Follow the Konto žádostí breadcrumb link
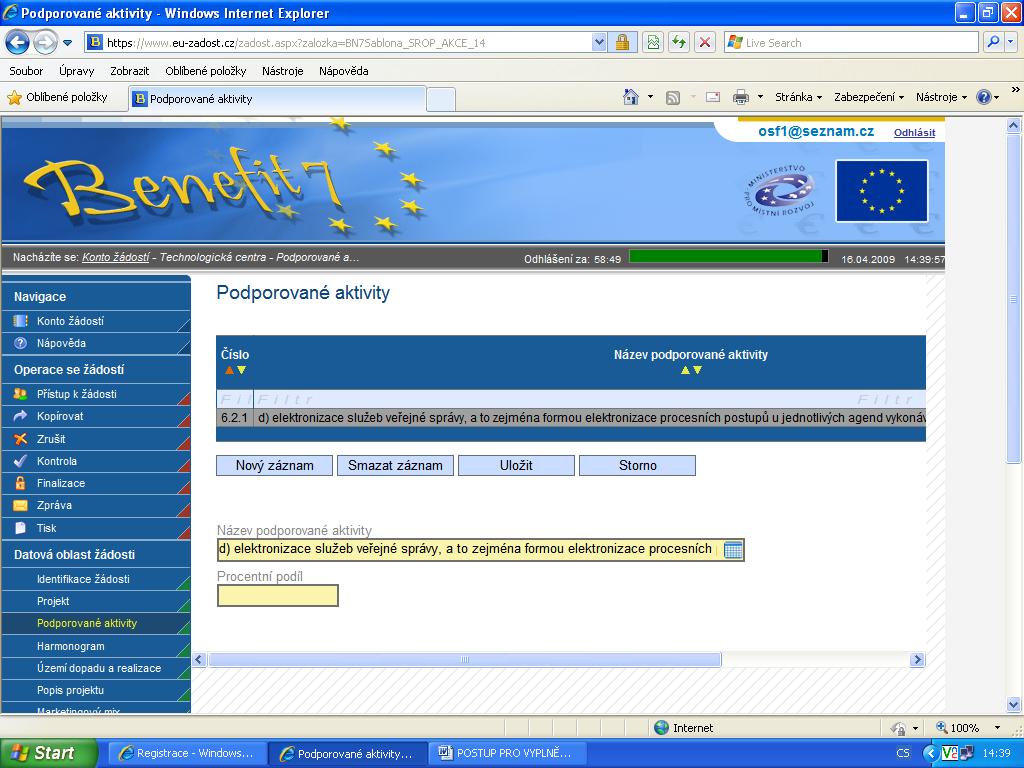Image resolution: width=1024 pixels, height=768 pixels. click(116, 257)
